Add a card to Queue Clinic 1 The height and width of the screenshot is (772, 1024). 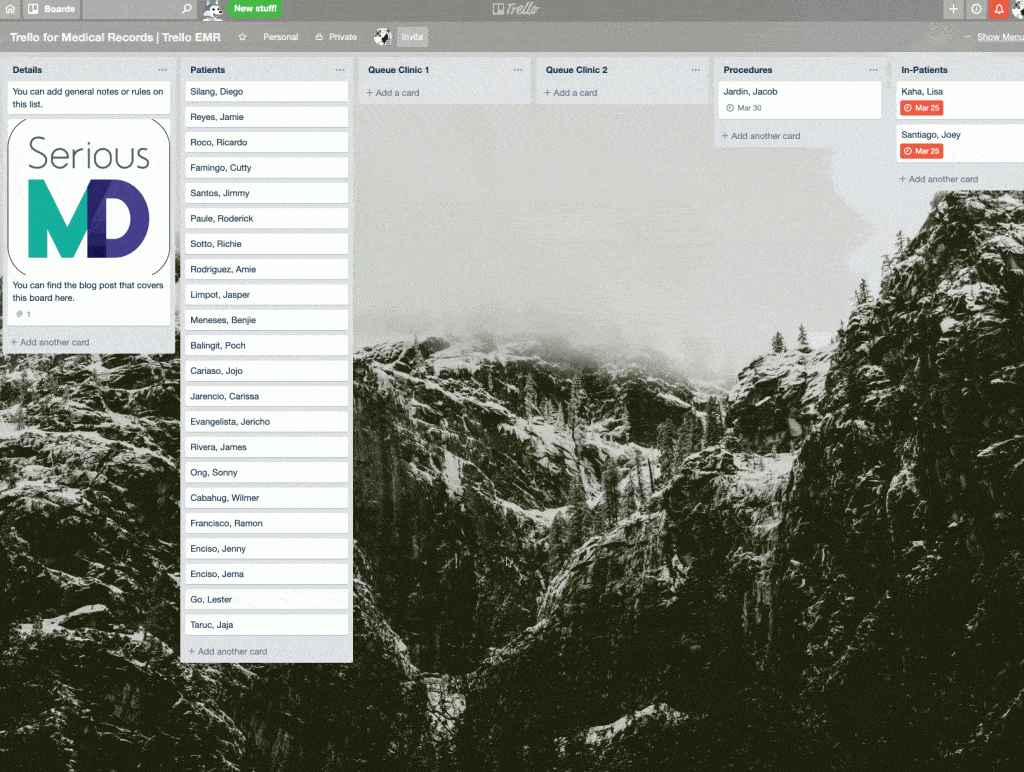[392, 93]
